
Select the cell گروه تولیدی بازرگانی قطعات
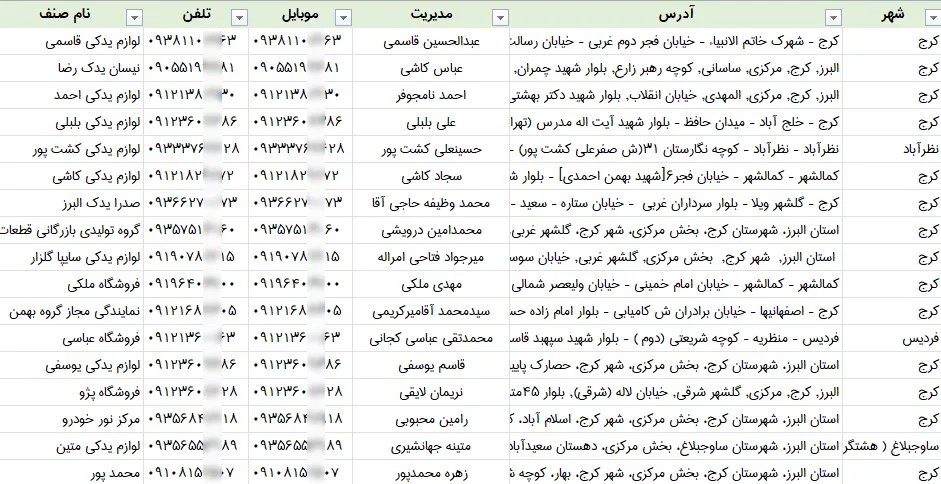(x=71, y=231)
